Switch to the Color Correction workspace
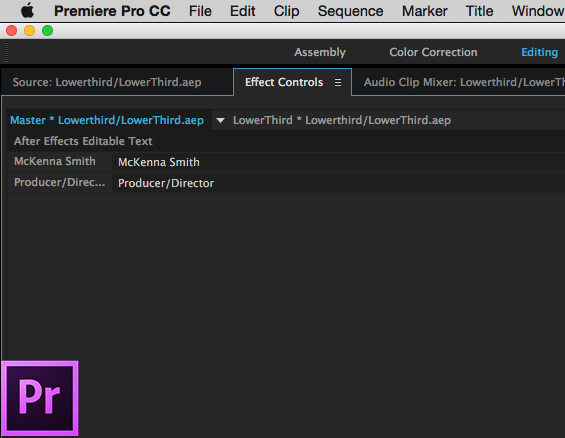Screen dimensions: 565x438 [x=433, y=52]
